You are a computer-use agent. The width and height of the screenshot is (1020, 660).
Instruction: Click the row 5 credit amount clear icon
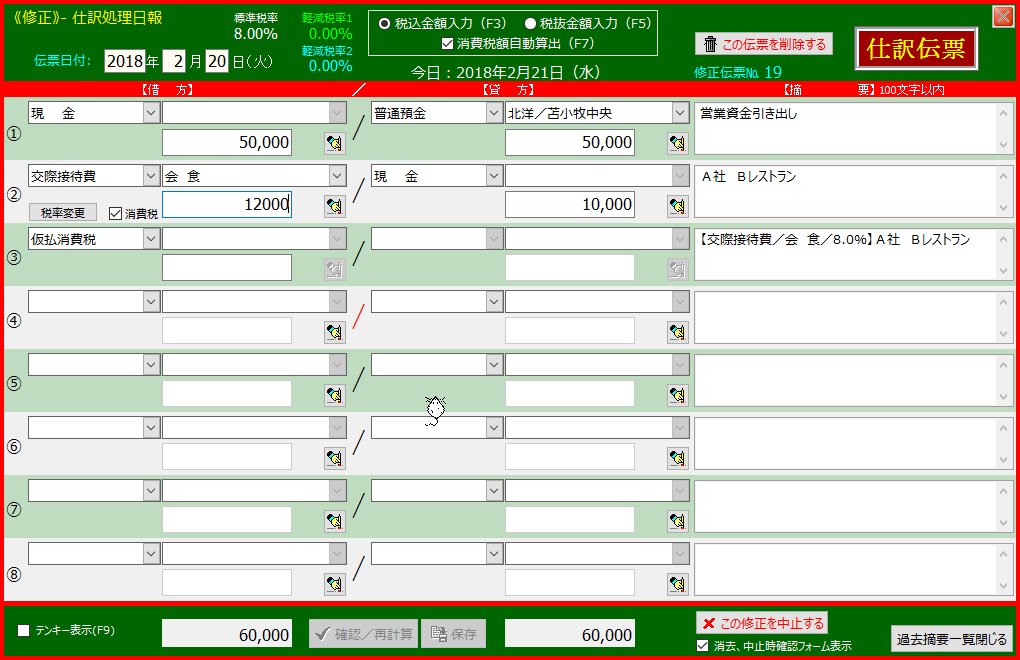tap(678, 394)
